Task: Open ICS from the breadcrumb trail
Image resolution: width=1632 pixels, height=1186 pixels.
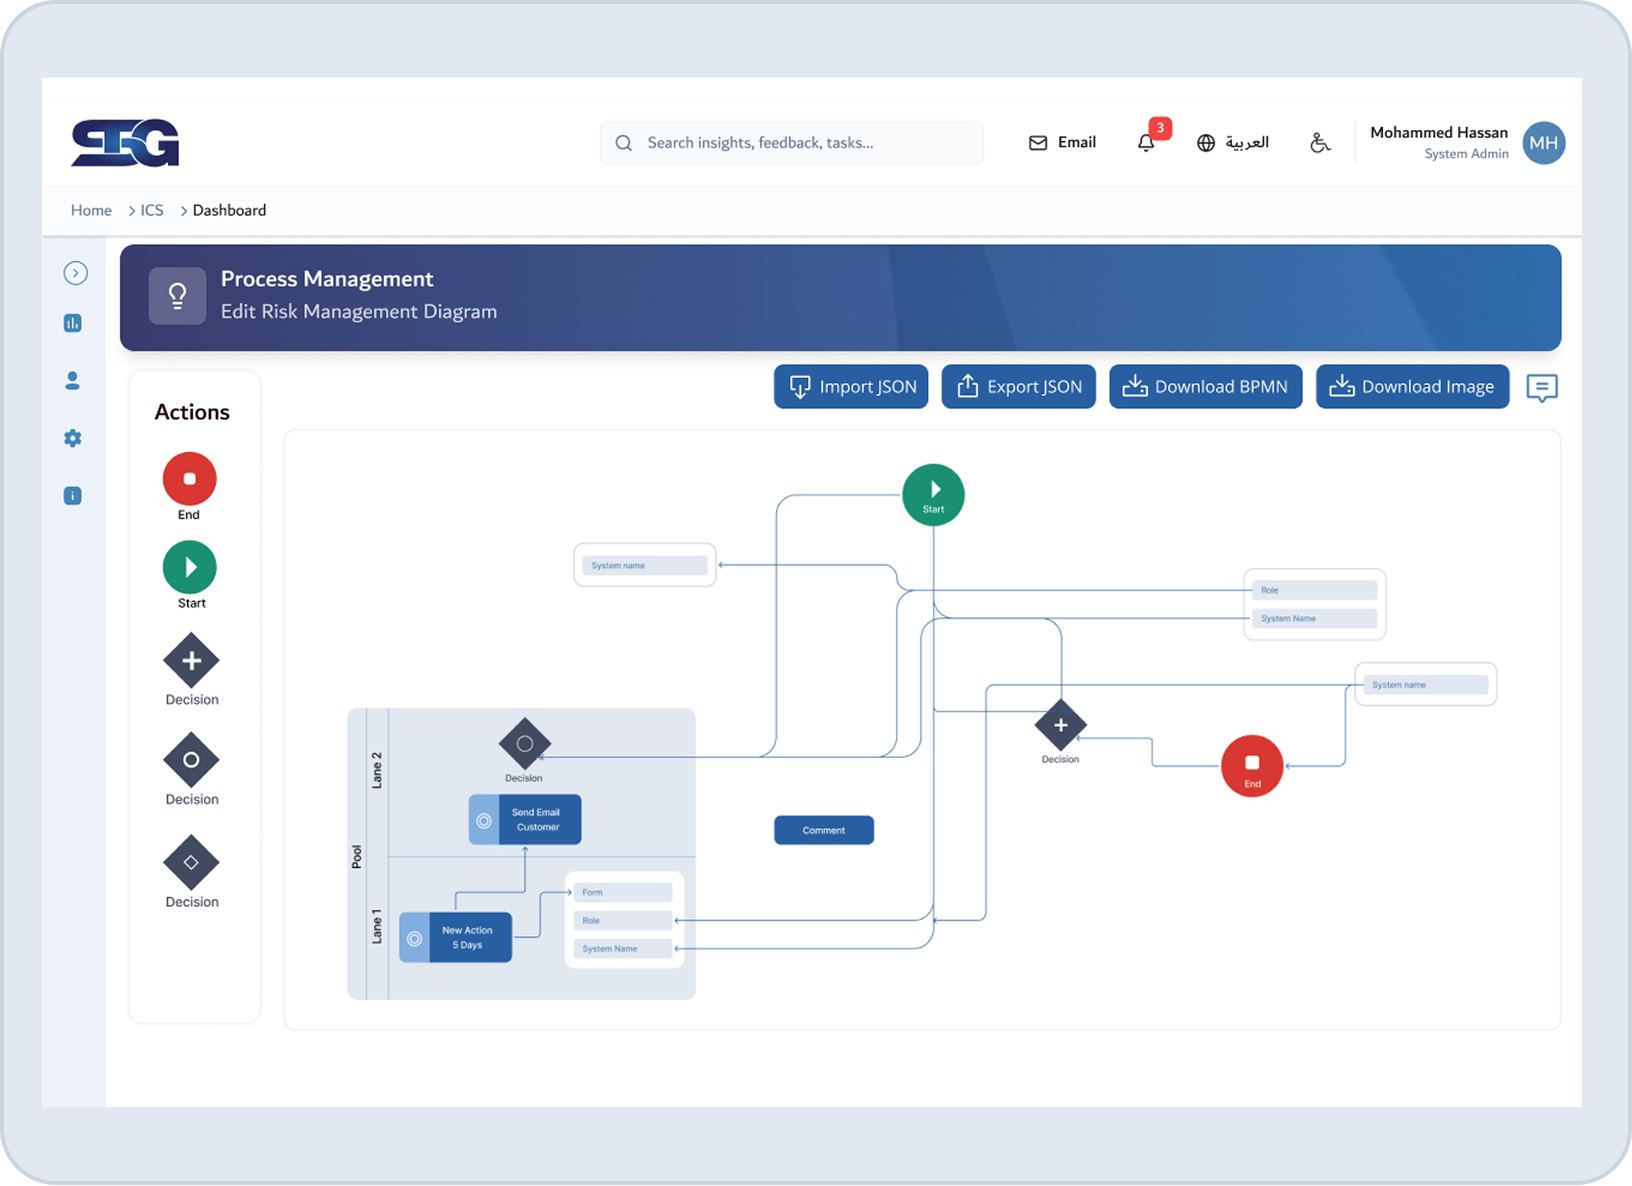Action: coord(153,210)
